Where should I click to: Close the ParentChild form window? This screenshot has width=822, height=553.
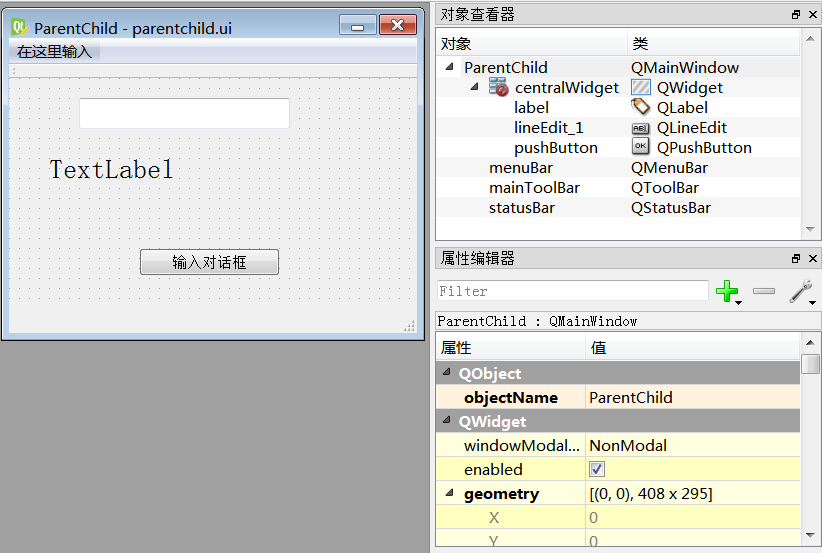coord(397,25)
